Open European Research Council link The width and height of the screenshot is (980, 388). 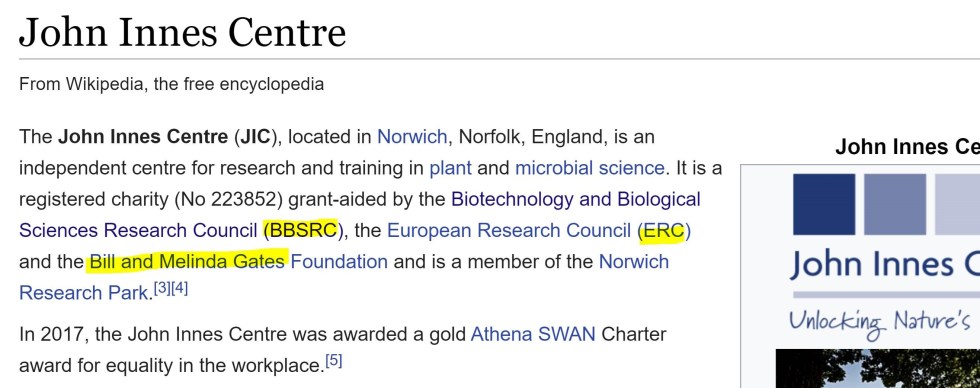click(509, 230)
